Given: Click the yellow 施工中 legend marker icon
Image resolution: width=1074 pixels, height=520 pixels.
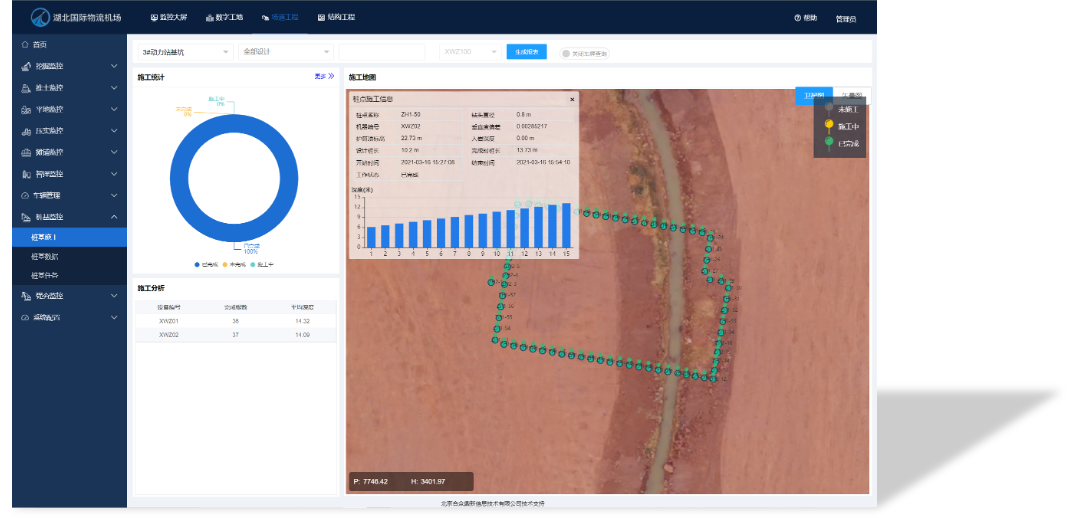Looking at the screenshot, I should click(x=829, y=126).
